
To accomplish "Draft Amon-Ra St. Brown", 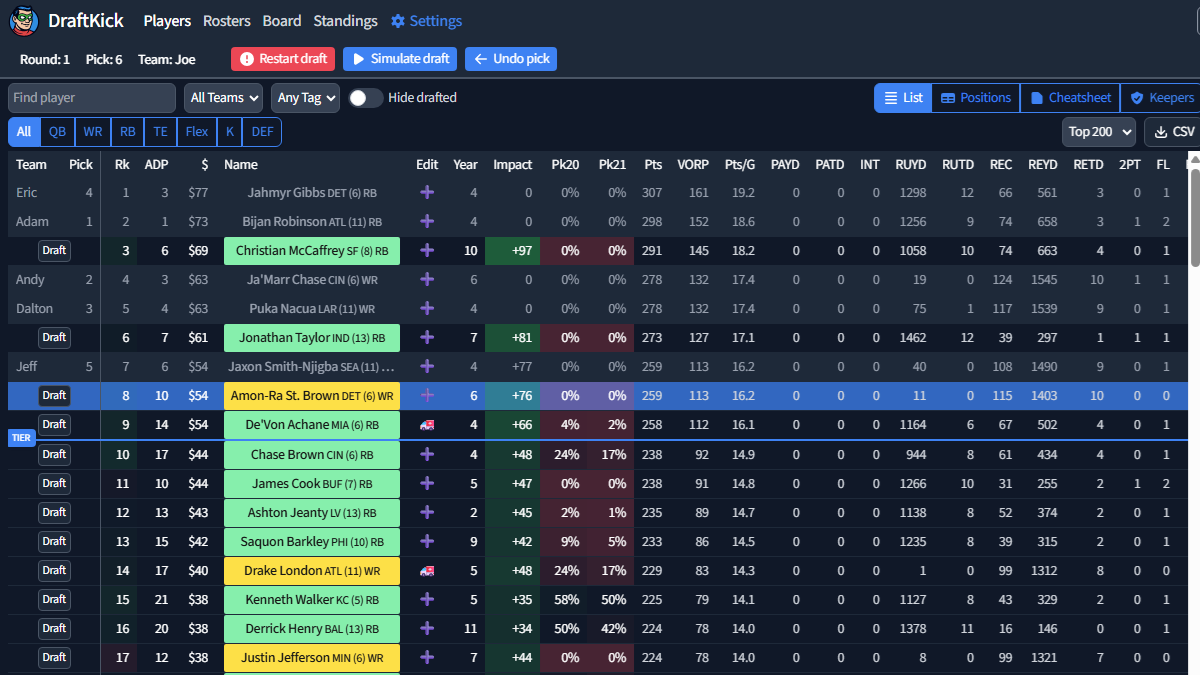I will click(54, 396).
